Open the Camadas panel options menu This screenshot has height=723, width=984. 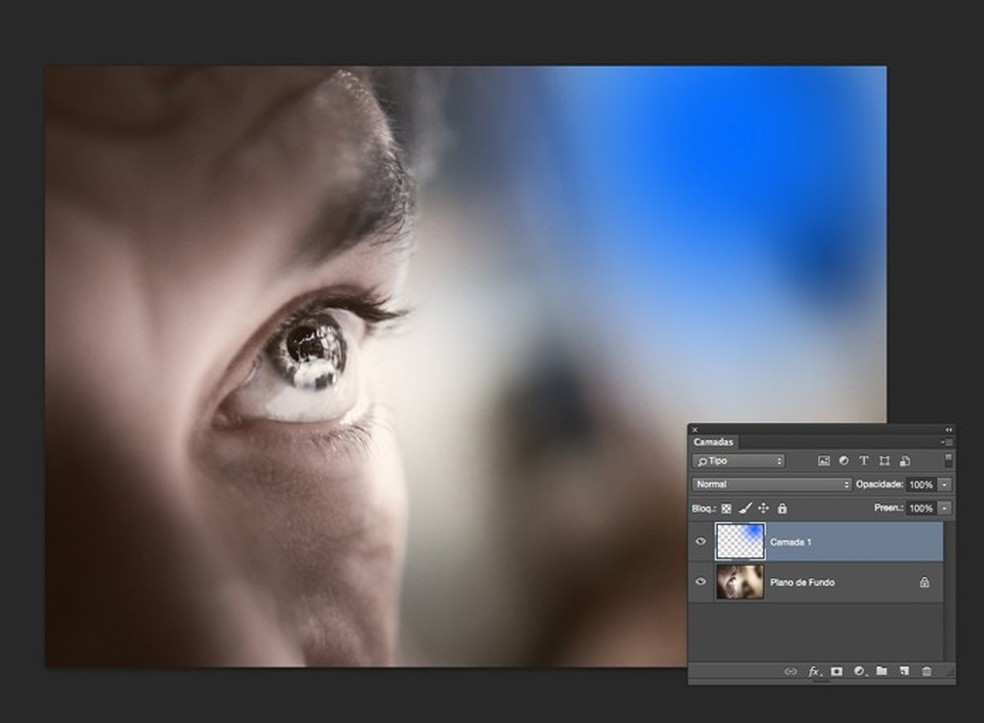[x=947, y=442]
